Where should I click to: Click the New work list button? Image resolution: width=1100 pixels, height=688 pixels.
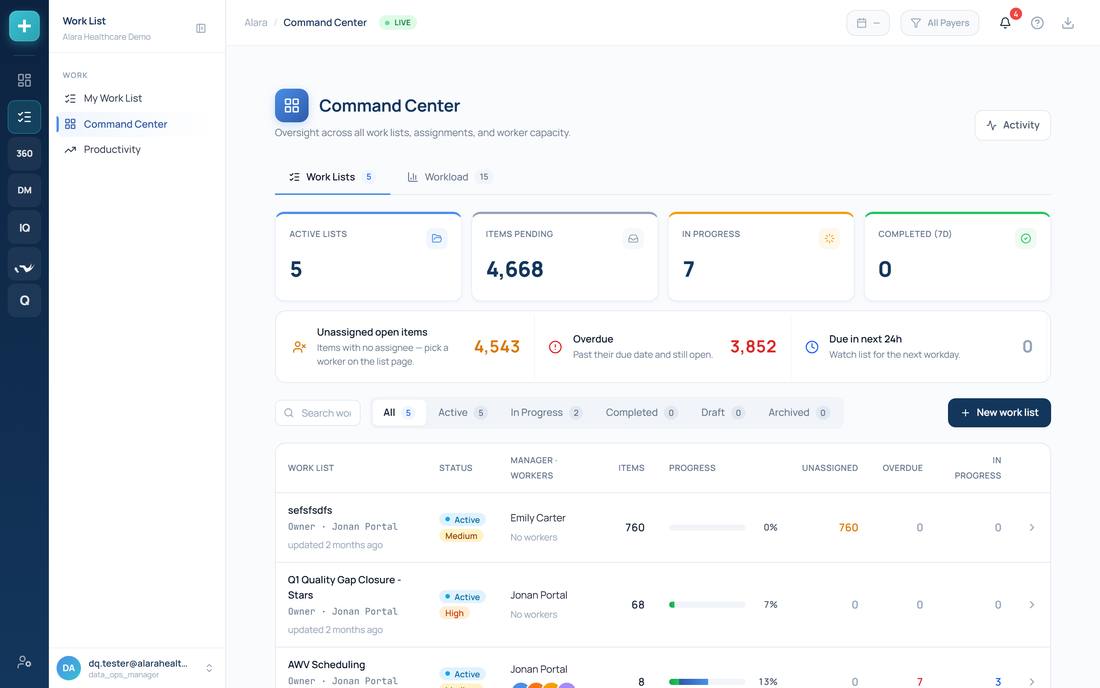click(x=999, y=412)
